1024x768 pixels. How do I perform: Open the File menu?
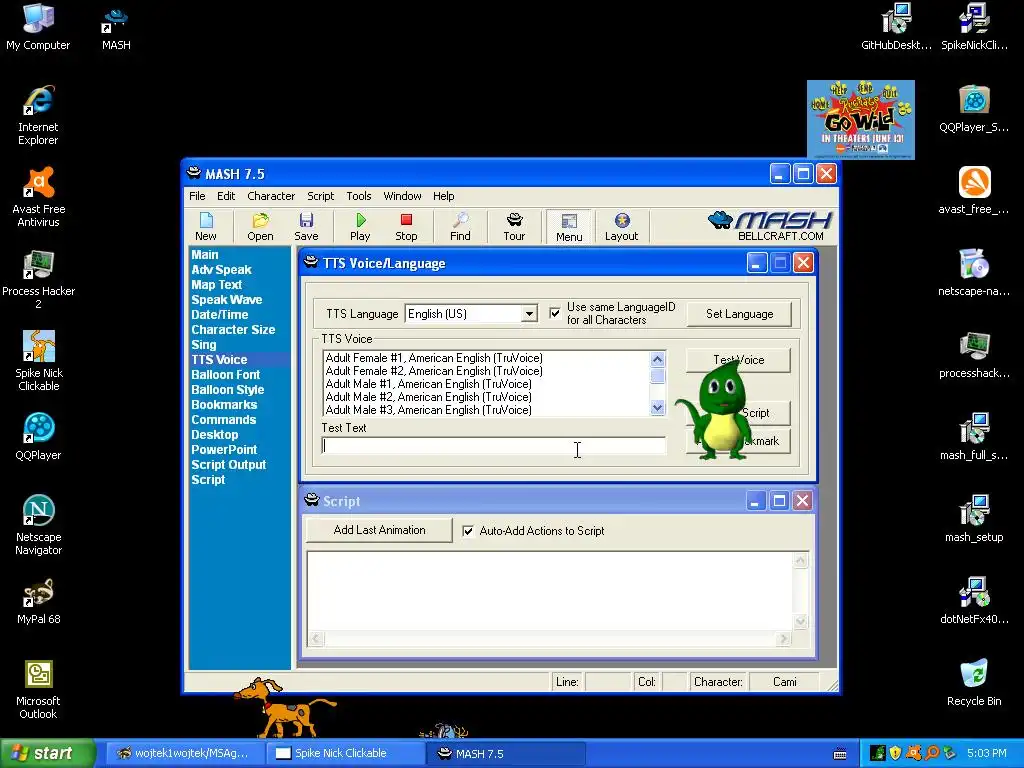197,196
